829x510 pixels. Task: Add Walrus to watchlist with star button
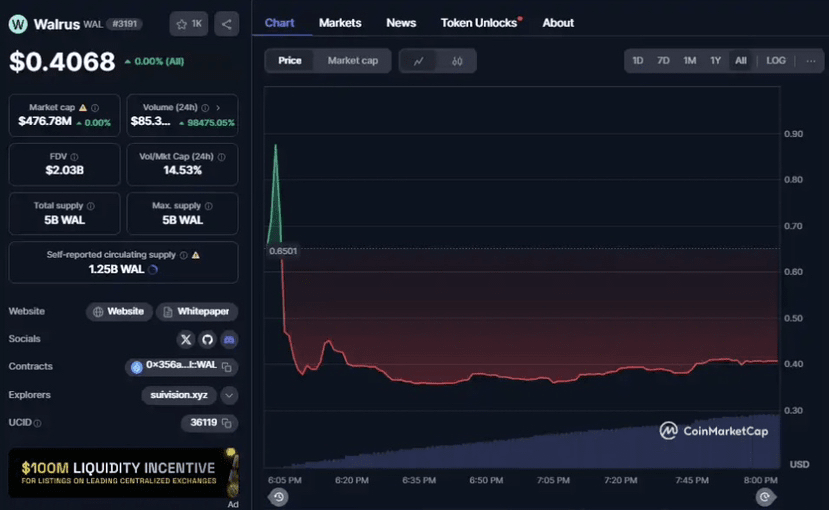(x=188, y=24)
